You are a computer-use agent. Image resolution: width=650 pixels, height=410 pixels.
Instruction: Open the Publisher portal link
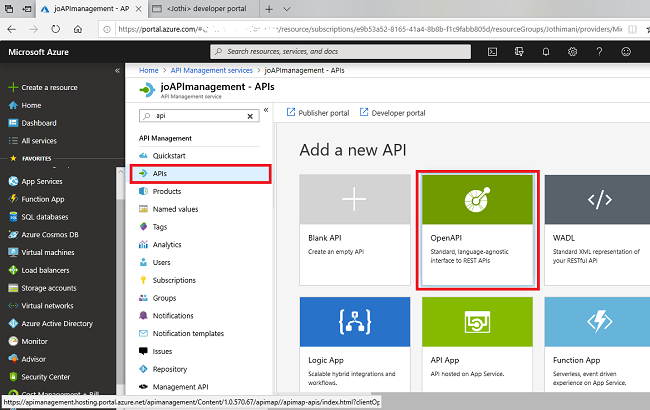click(318, 113)
